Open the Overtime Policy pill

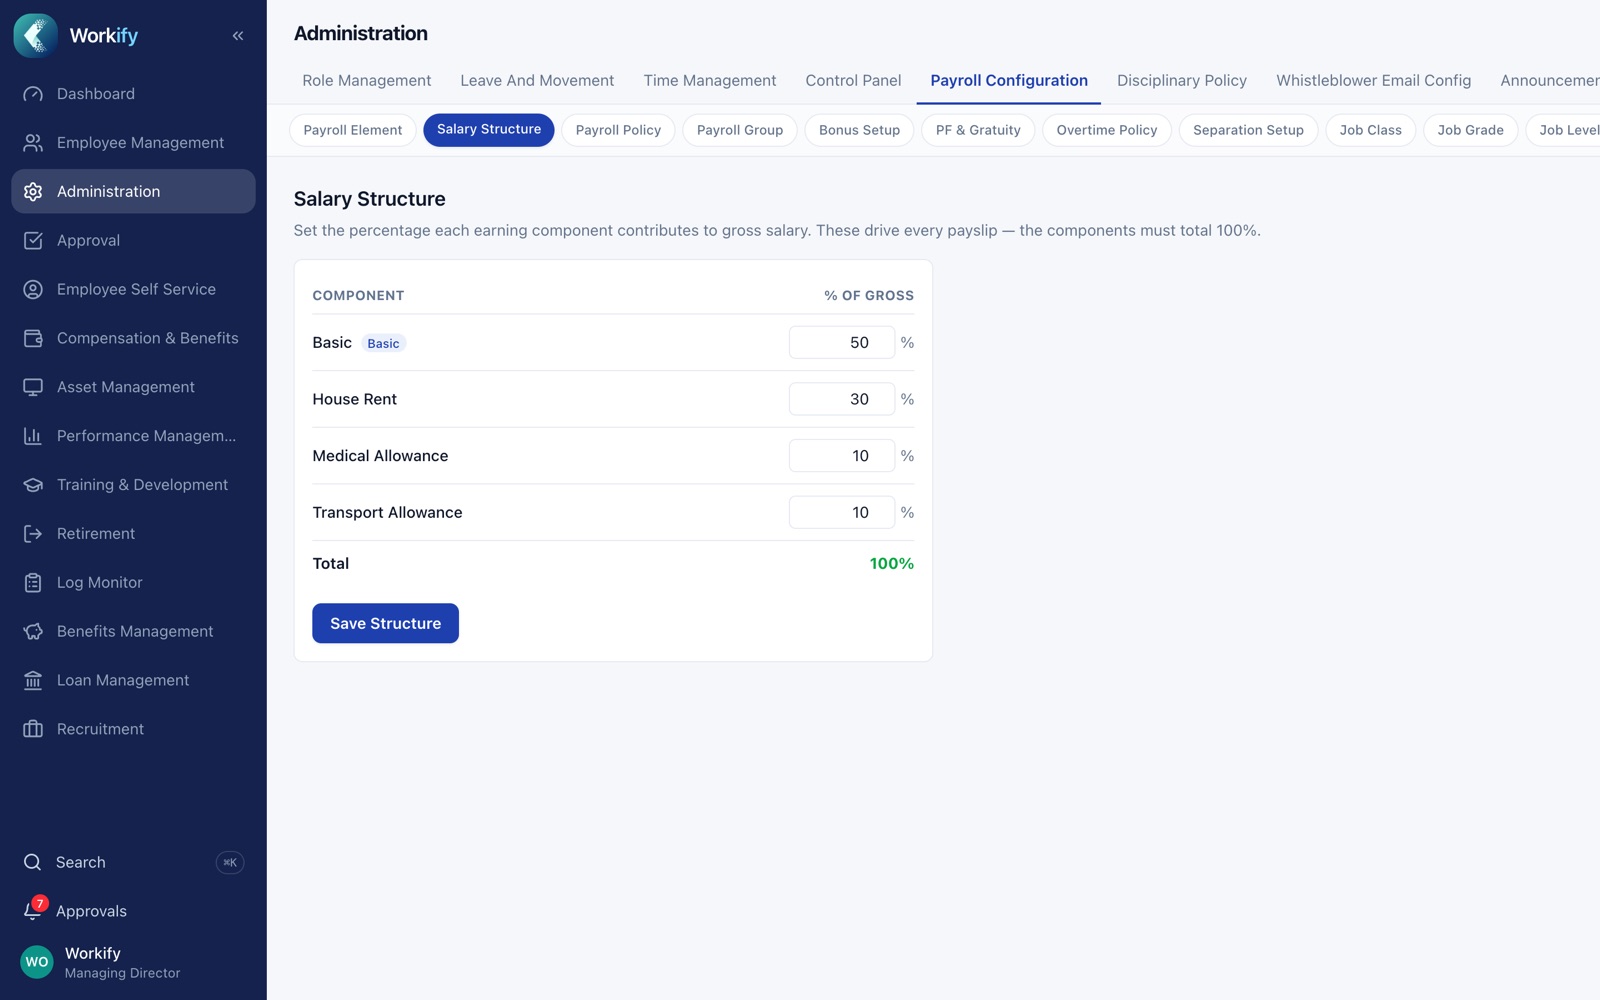[1107, 130]
